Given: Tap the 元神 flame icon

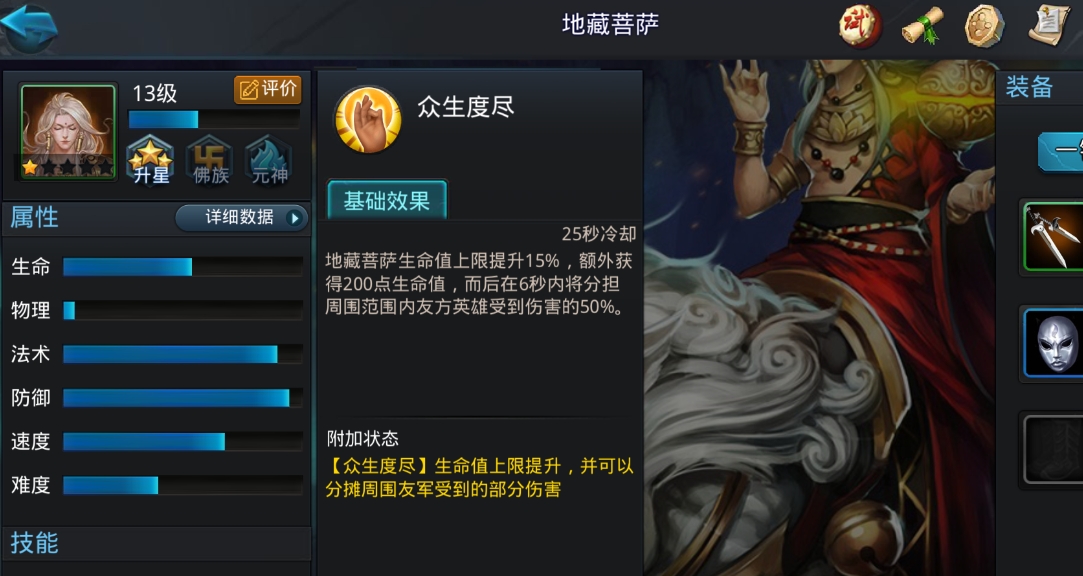Looking at the screenshot, I should [x=269, y=160].
